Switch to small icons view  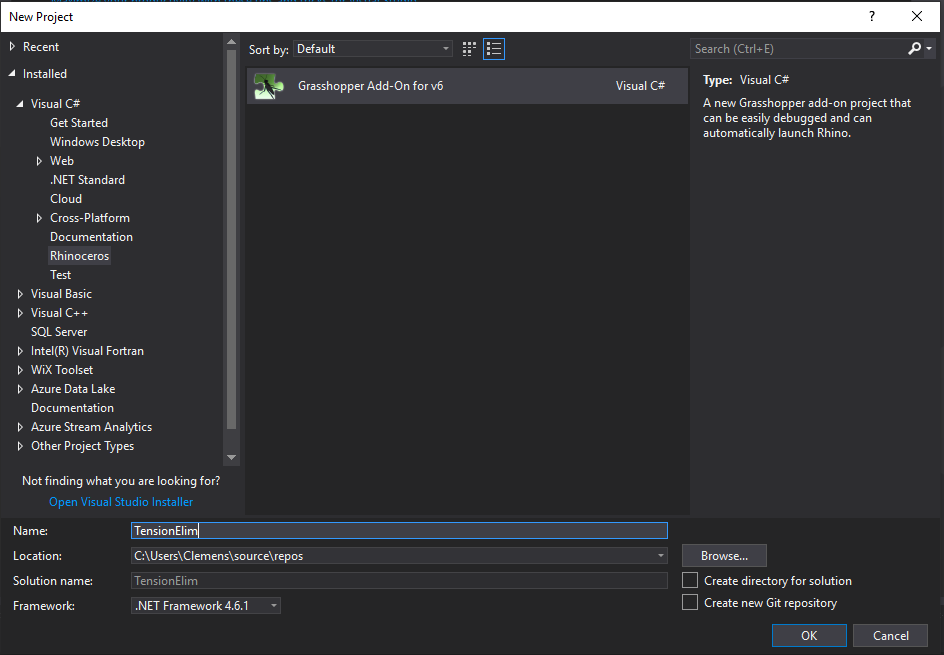(470, 49)
